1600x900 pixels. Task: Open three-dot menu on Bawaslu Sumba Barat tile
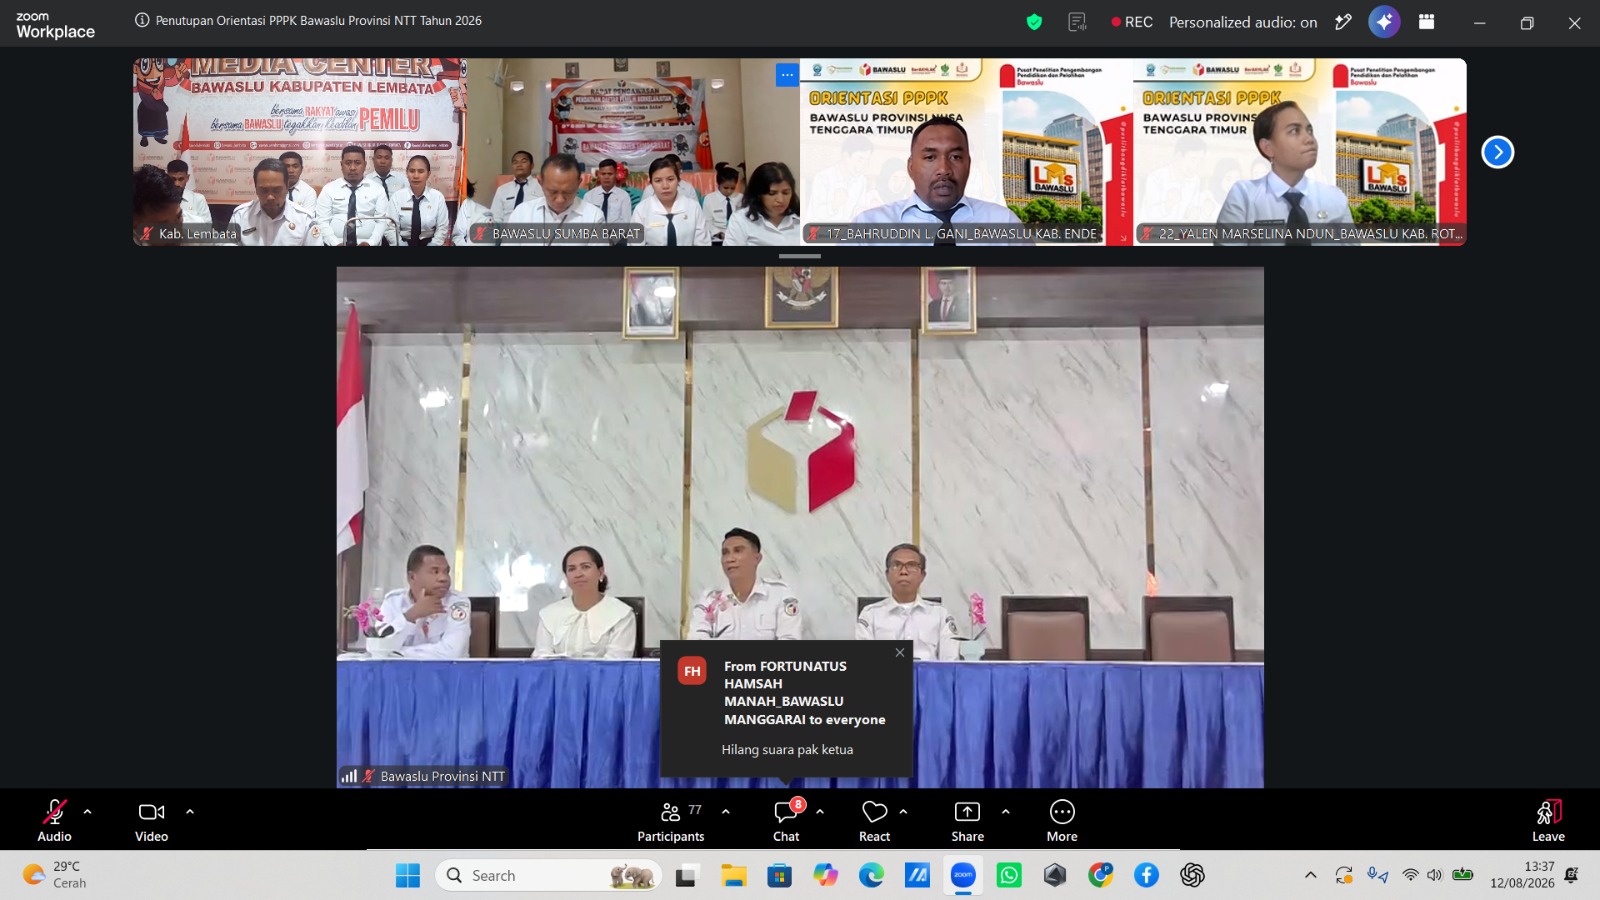point(787,74)
